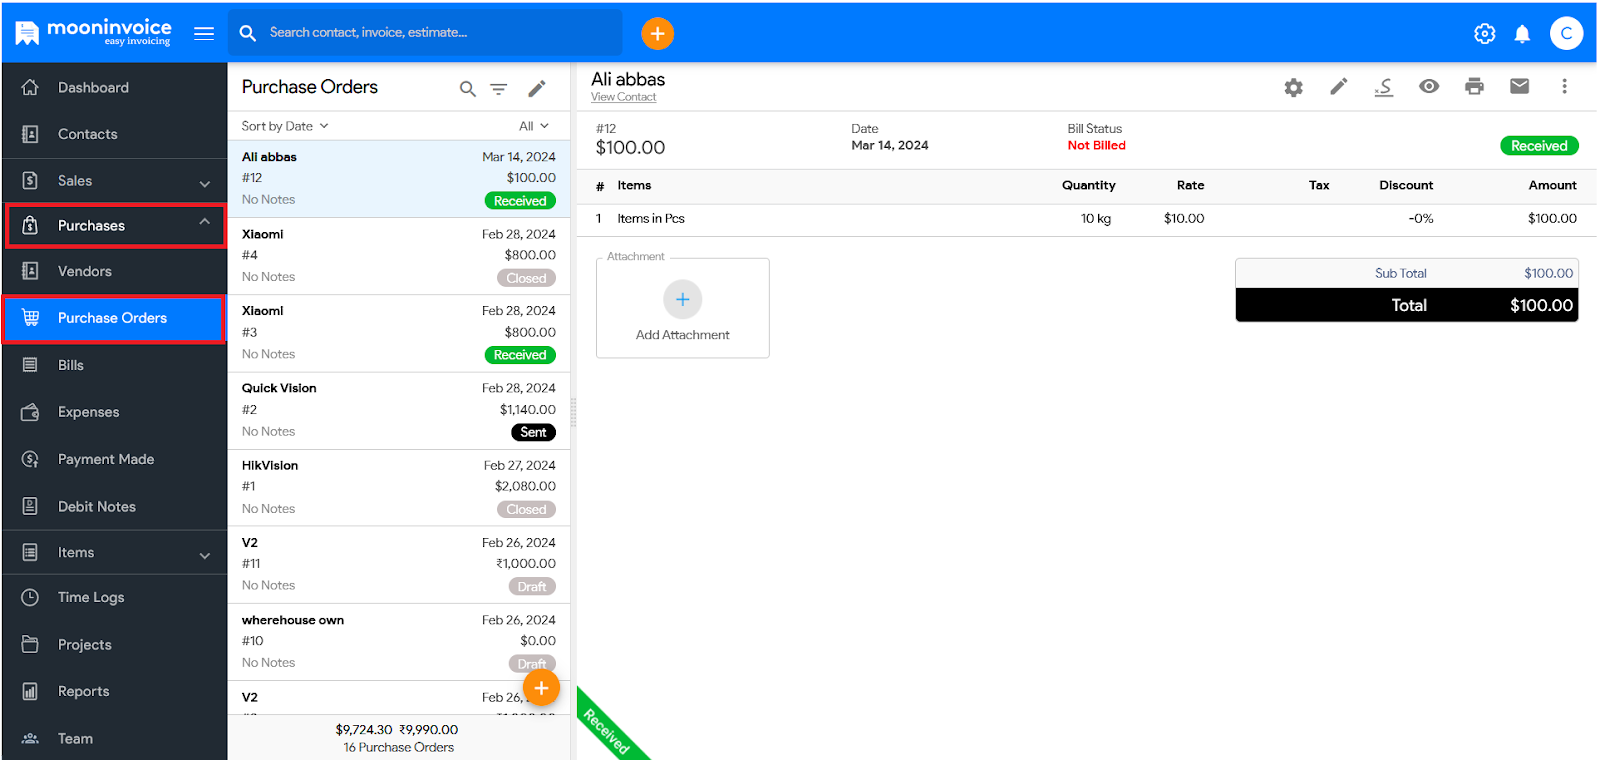Viewport: 1600px width, 760px height.
Task: Click the Draft badge on V2 #11 order
Action: (x=532, y=586)
